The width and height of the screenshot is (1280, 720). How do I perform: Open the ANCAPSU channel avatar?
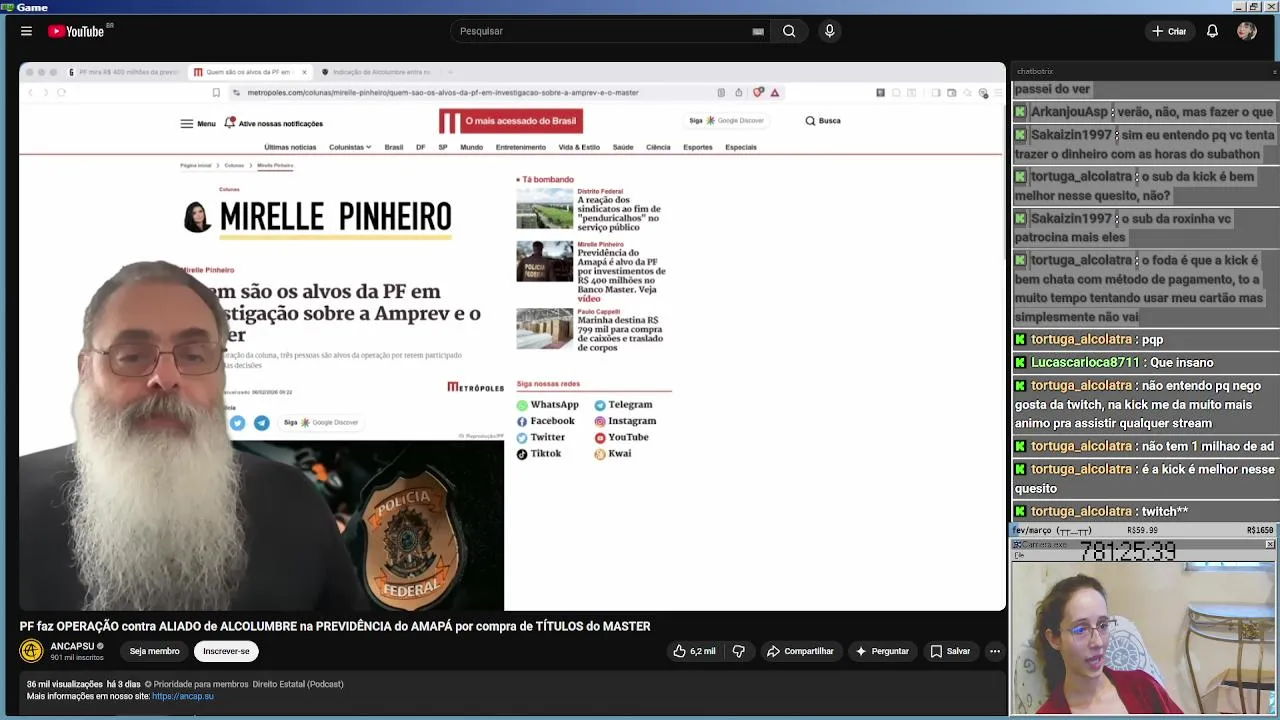coord(31,651)
